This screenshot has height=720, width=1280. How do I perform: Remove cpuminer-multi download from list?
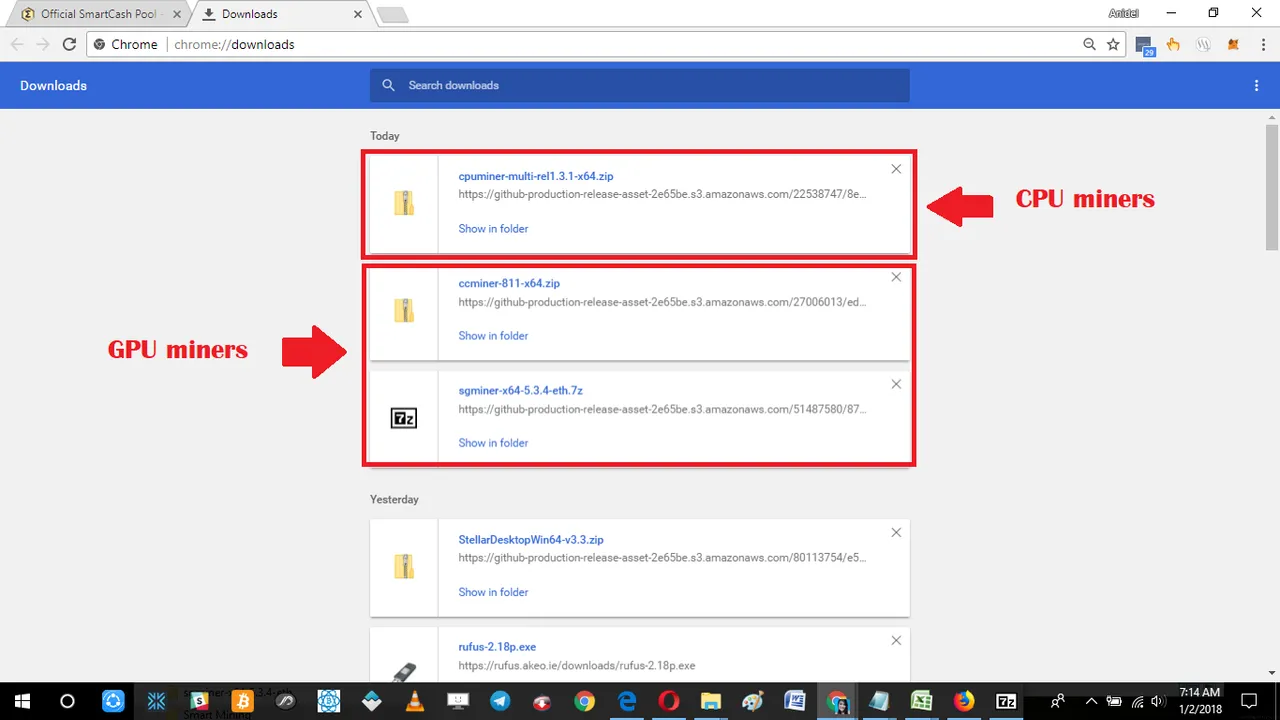coord(896,169)
